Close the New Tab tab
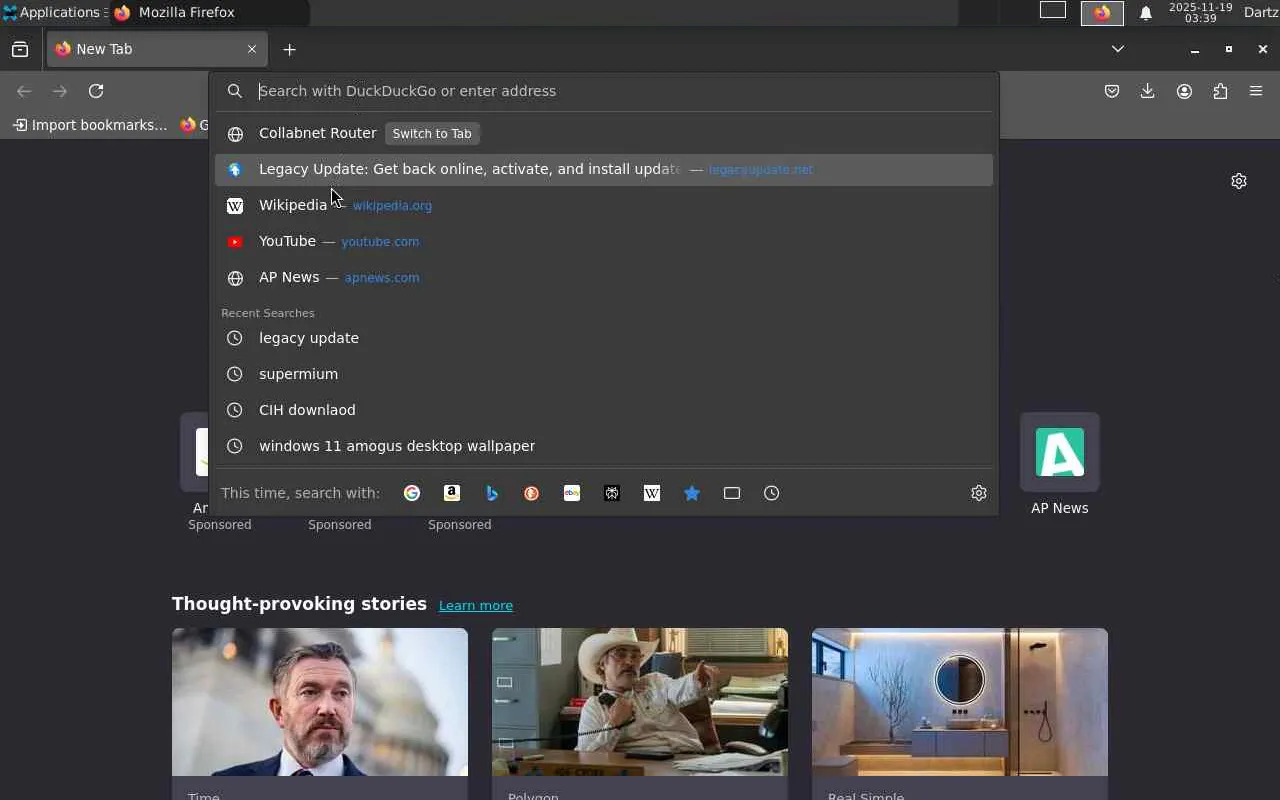The height and width of the screenshot is (800, 1280). pyautogui.click(x=252, y=49)
